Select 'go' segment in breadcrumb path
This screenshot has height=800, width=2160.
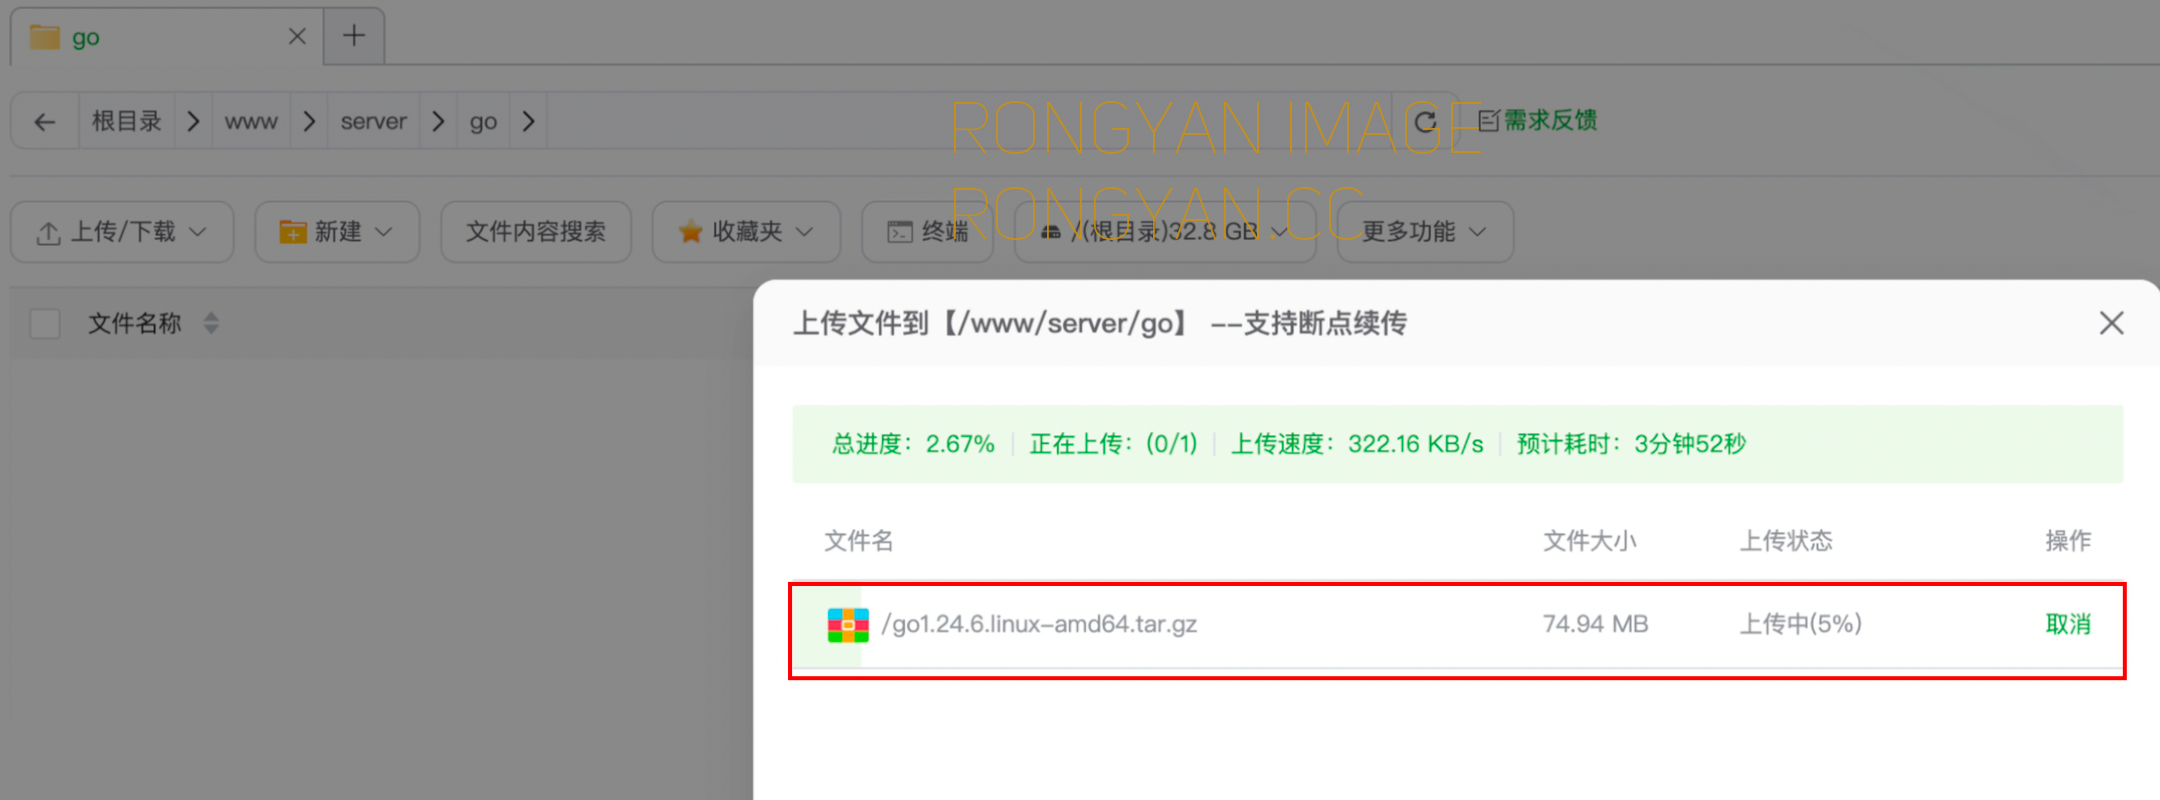coord(483,122)
